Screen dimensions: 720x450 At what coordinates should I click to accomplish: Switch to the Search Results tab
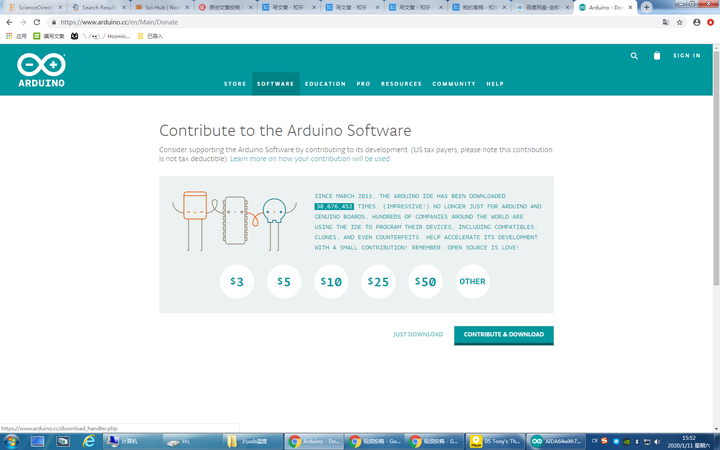click(x=97, y=7)
